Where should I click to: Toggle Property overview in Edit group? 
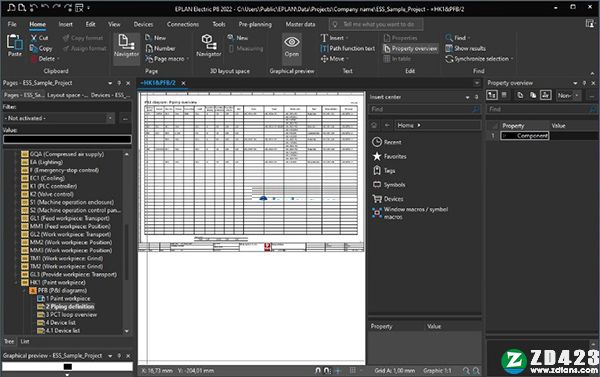pyautogui.click(x=410, y=48)
